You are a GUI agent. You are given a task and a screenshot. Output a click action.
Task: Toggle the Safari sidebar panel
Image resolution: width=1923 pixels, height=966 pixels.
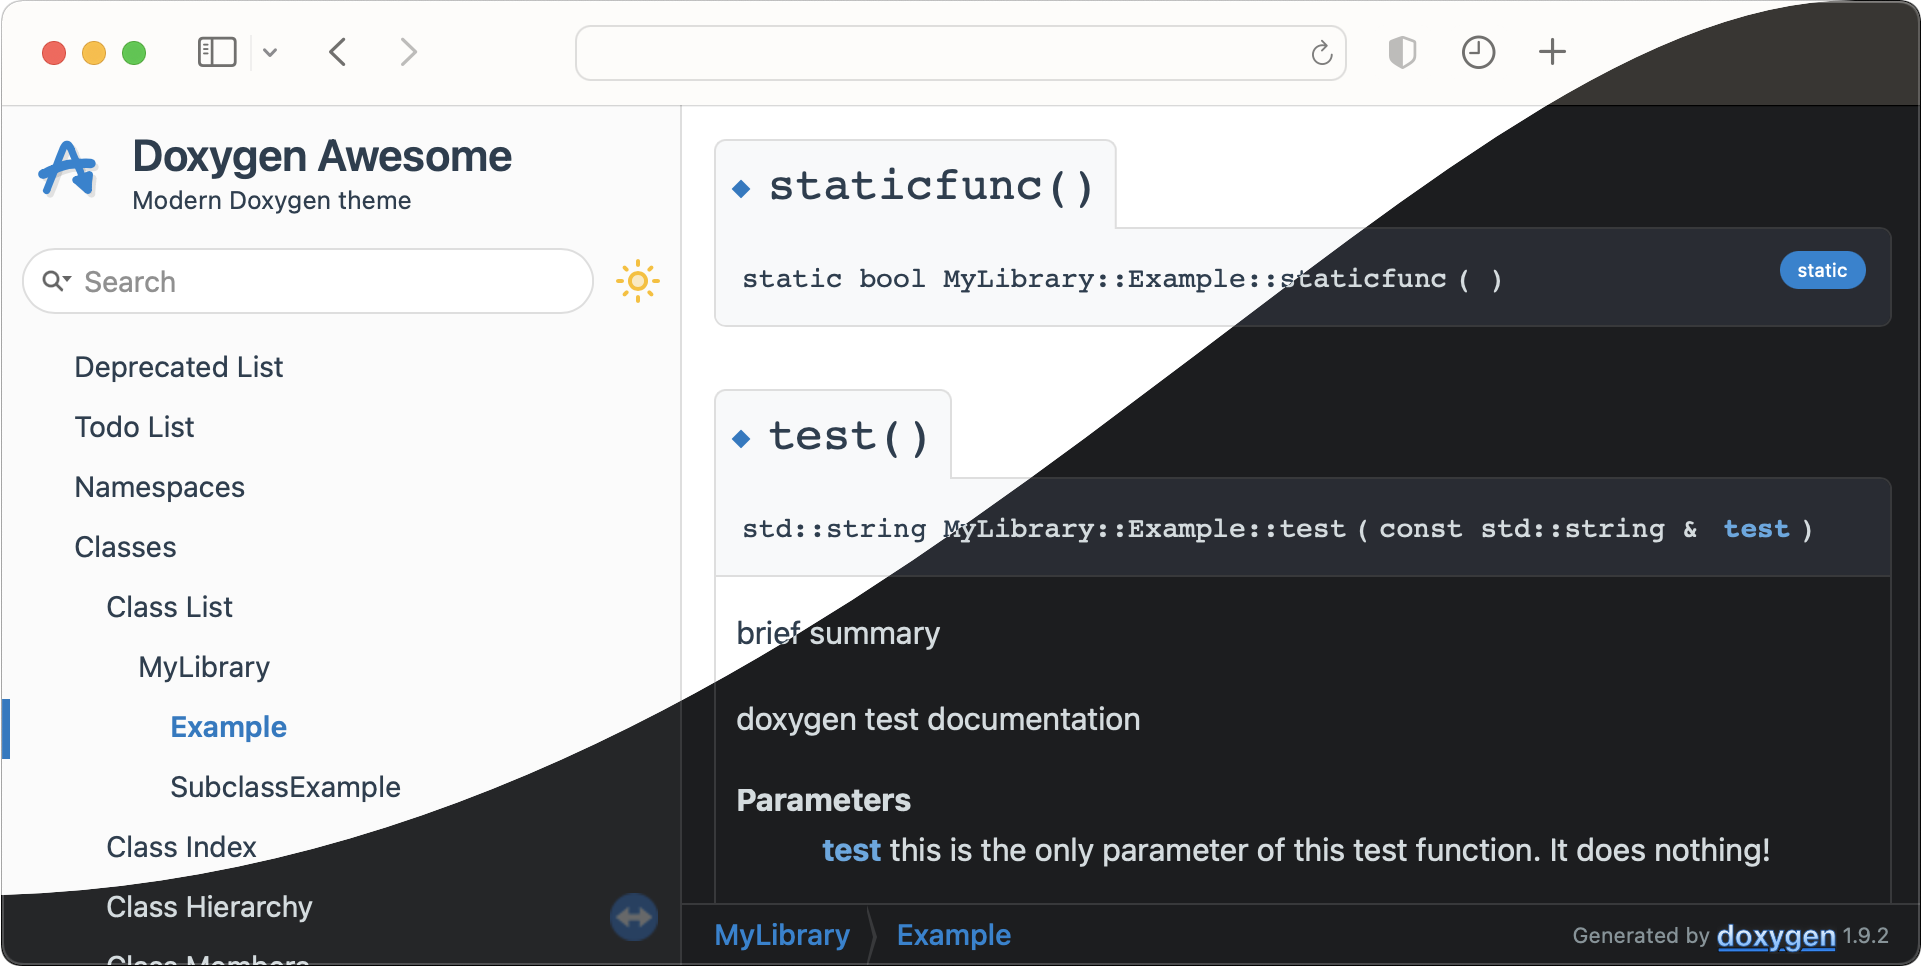pos(216,51)
